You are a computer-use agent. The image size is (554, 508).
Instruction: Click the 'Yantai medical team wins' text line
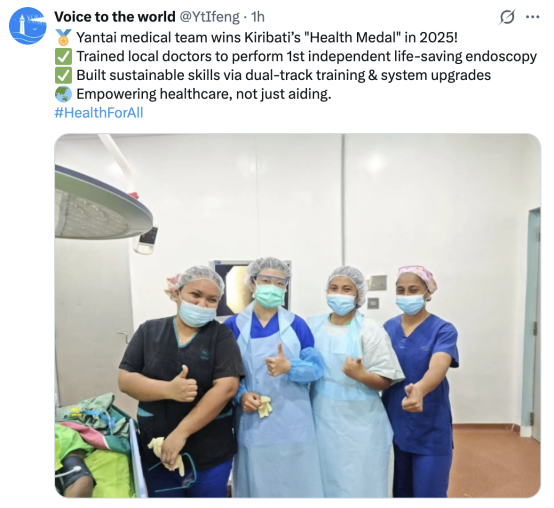267,37
